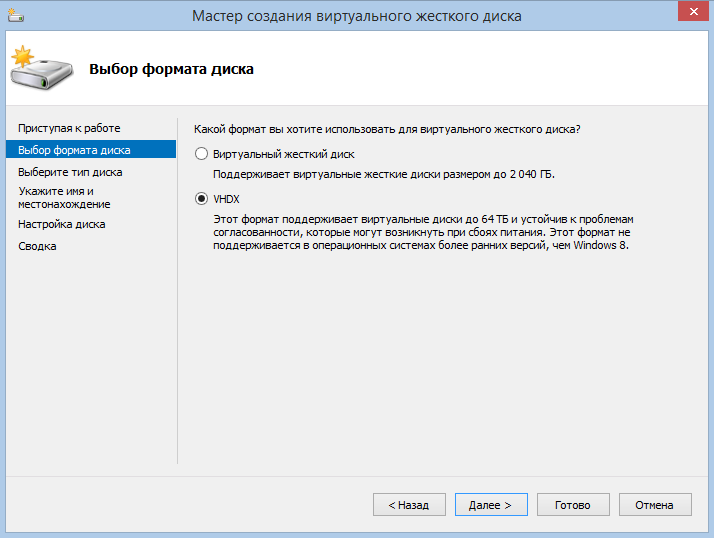Click the 'Выбор формата диска' page heading

[x=171, y=69]
